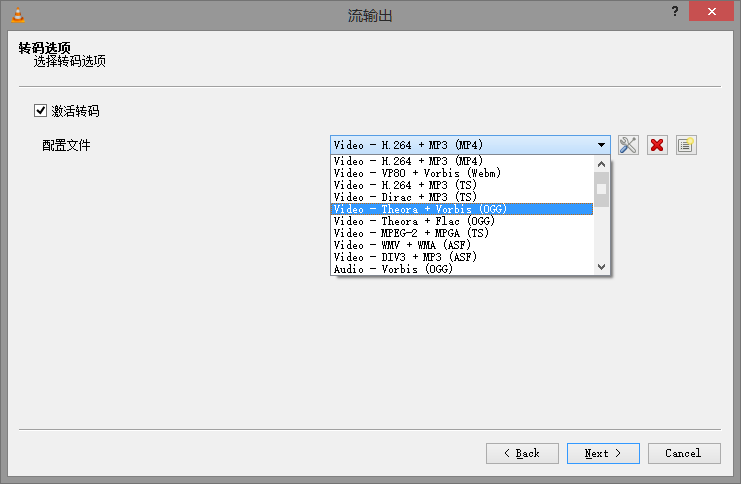741x484 pixels.
Task: Select Video - H.264 + MP3 (TS)
Action: point(462,185)
